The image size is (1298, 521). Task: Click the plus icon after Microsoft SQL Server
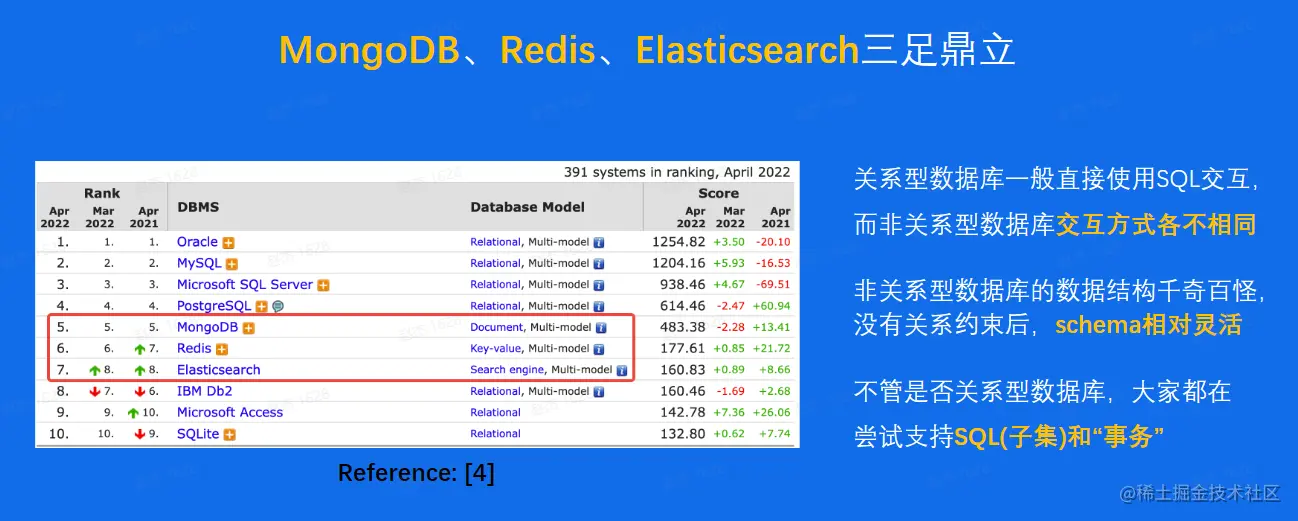323,285
